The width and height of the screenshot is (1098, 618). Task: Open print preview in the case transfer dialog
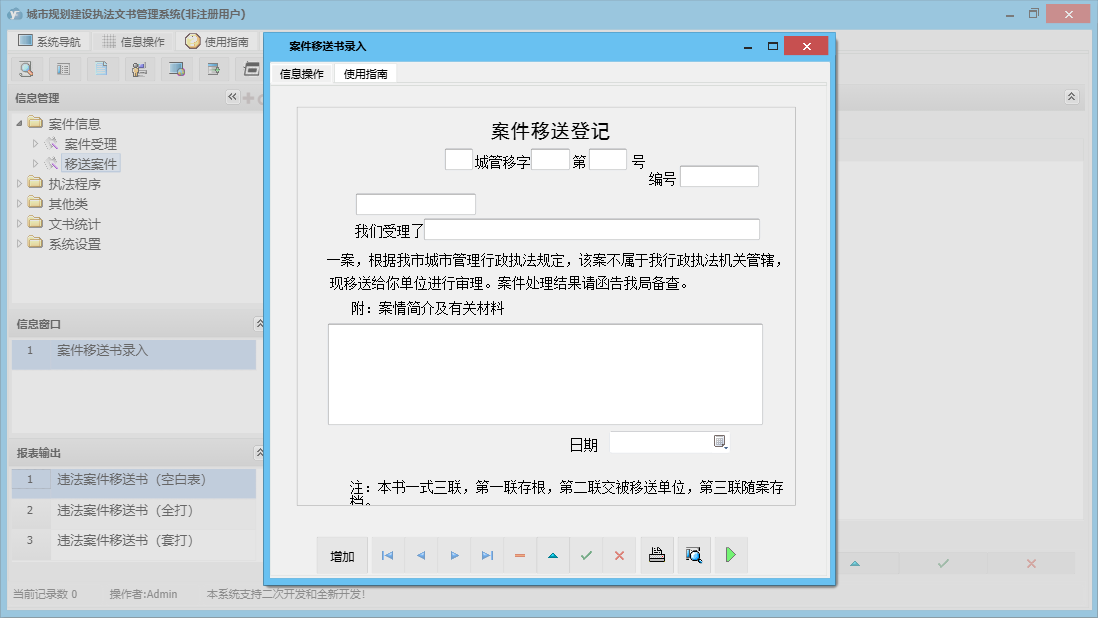pyautogui.click(x=694, y=555)
